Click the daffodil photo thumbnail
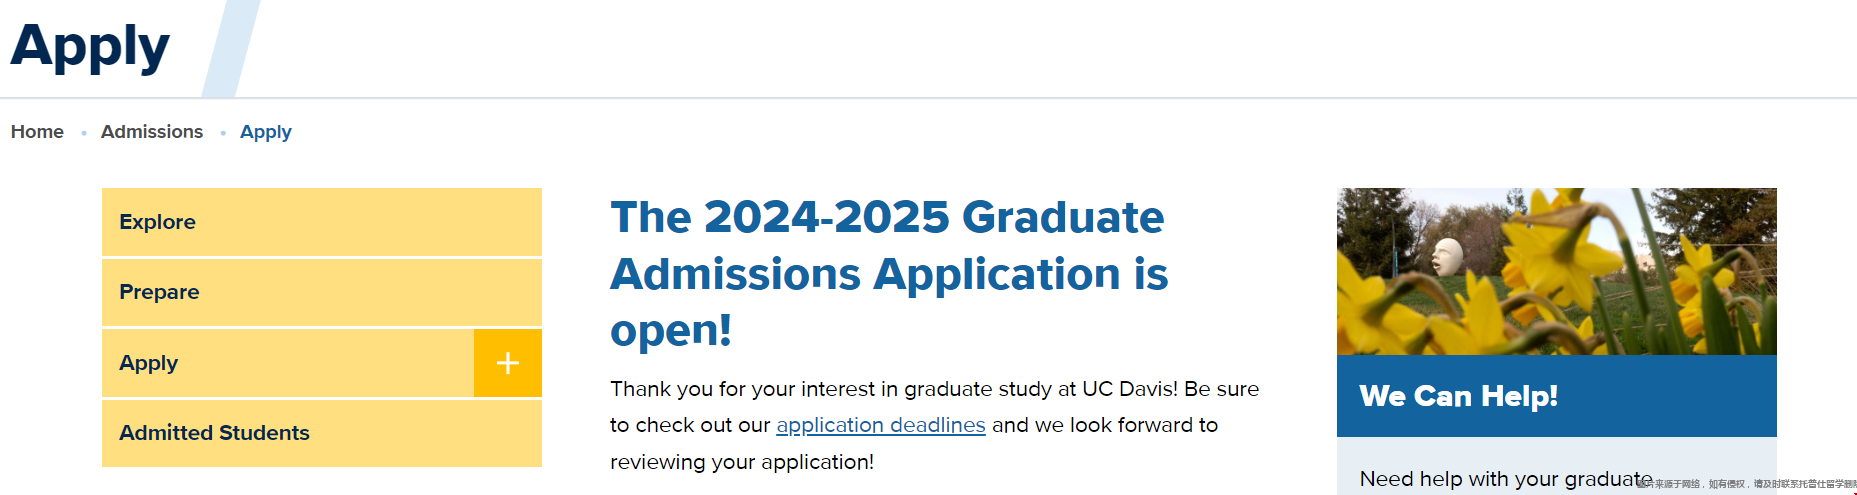This screenshot has height=495, width=1857. [x=1557, y=271]
